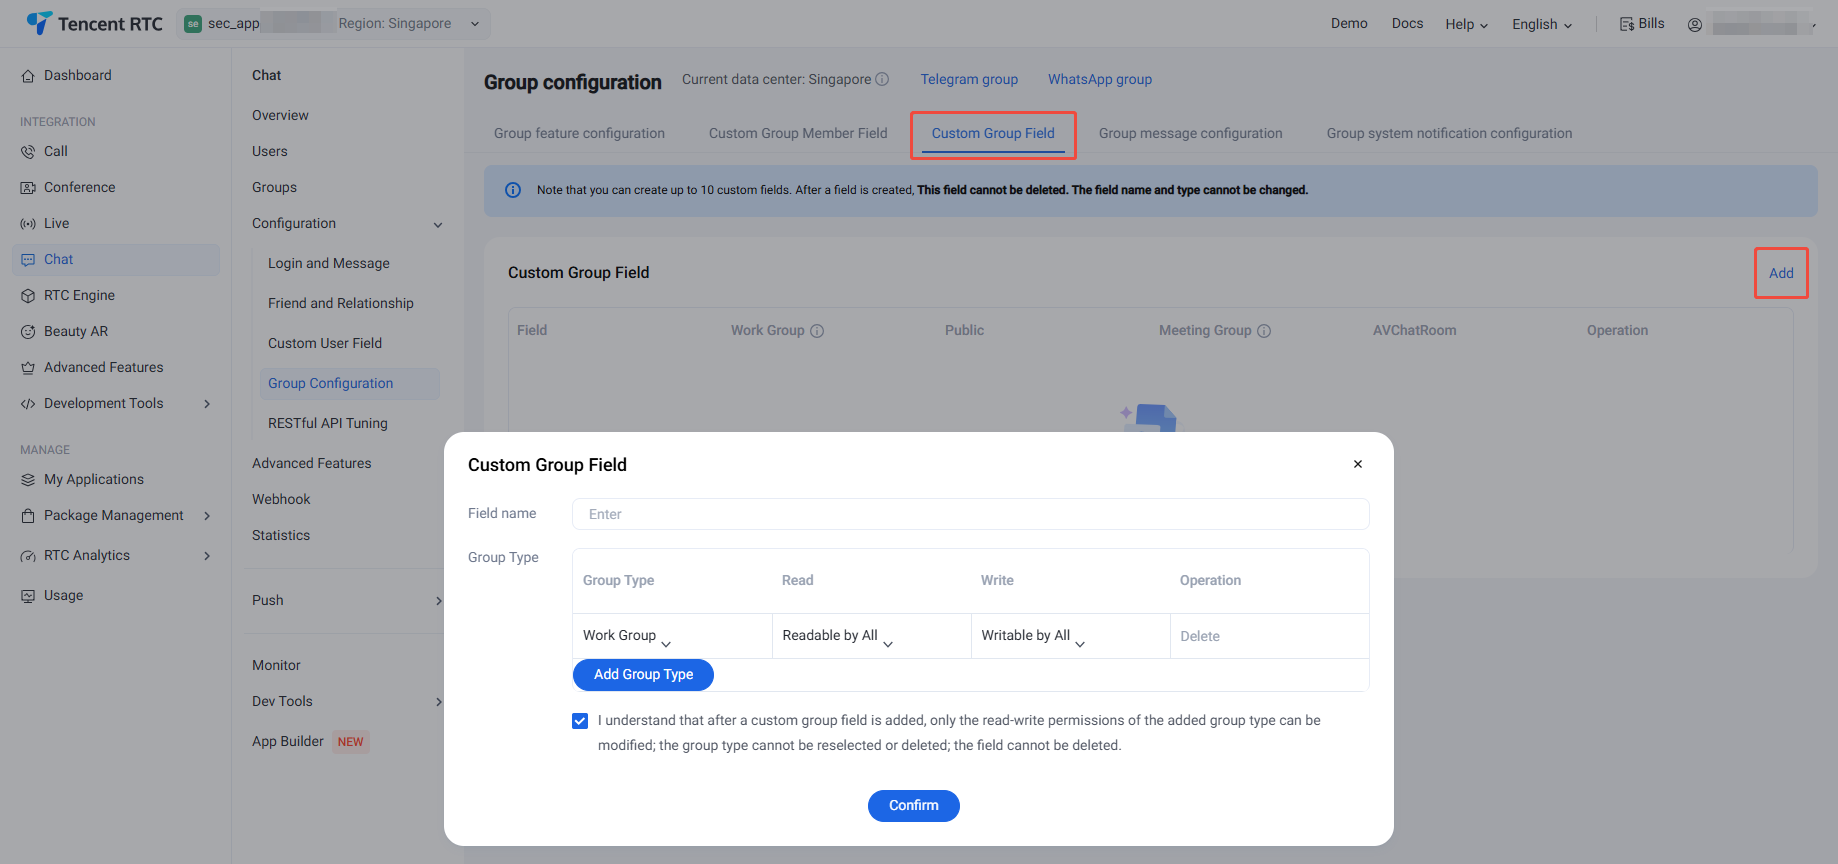The width and height of the screenshot is (1838, 864).
Task: Click the Add Group Type button
Action: [643, 675]
